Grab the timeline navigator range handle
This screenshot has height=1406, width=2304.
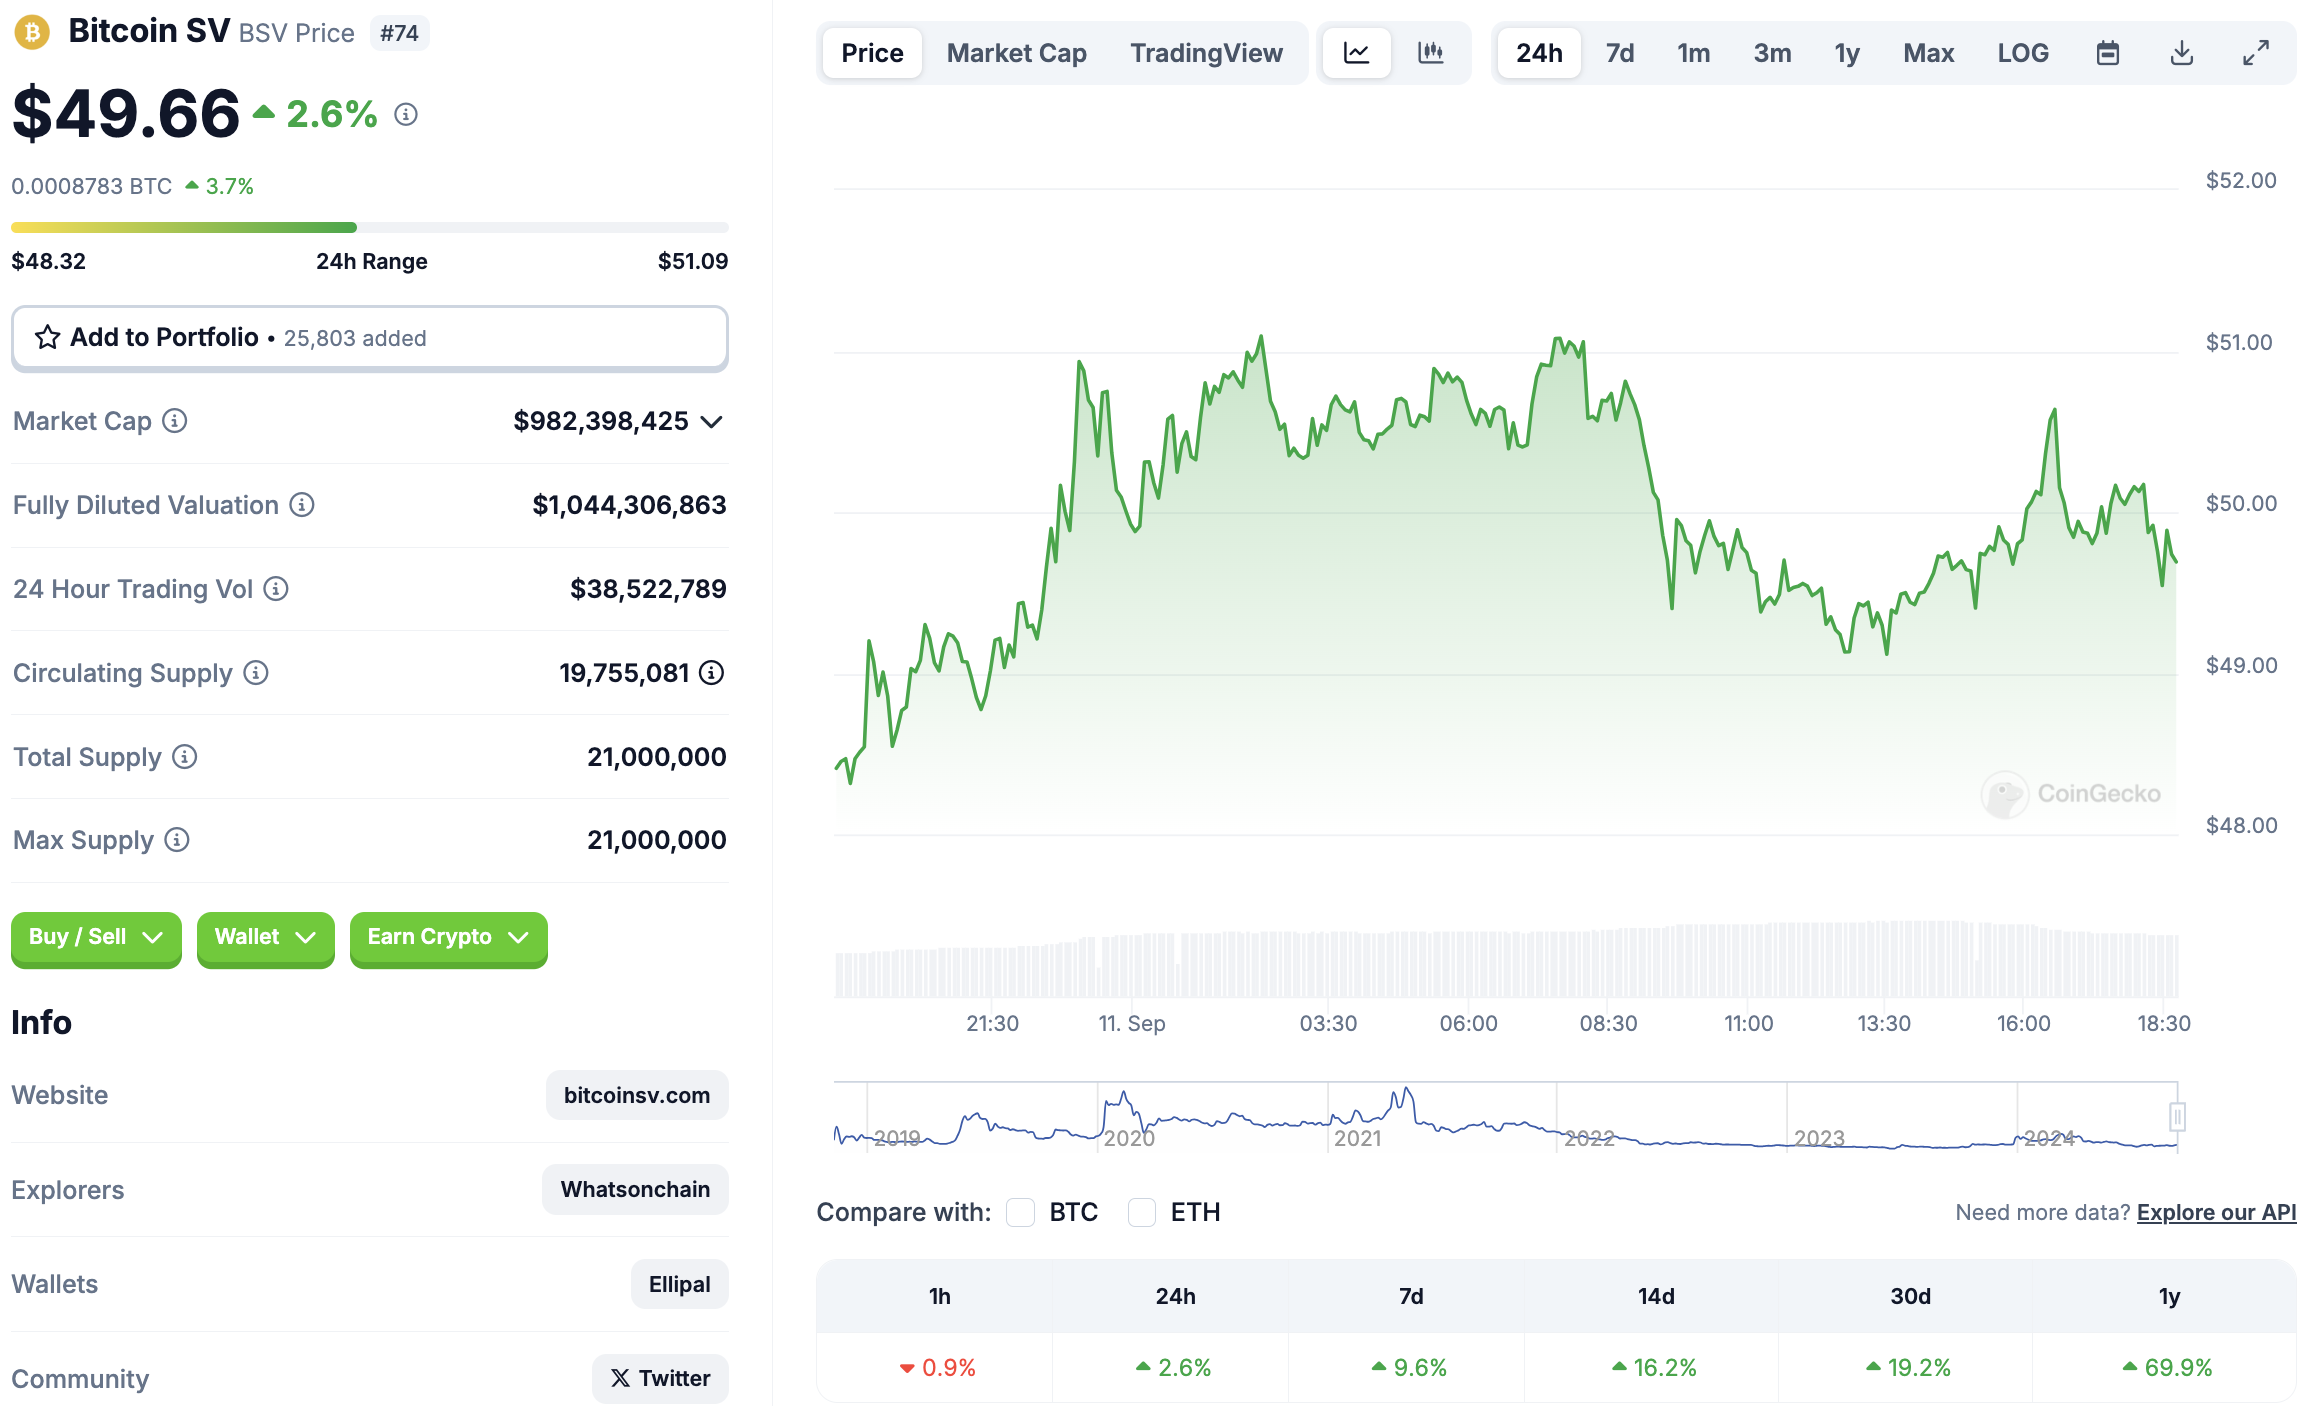pyautogui.click(x=2177, y=1116)
